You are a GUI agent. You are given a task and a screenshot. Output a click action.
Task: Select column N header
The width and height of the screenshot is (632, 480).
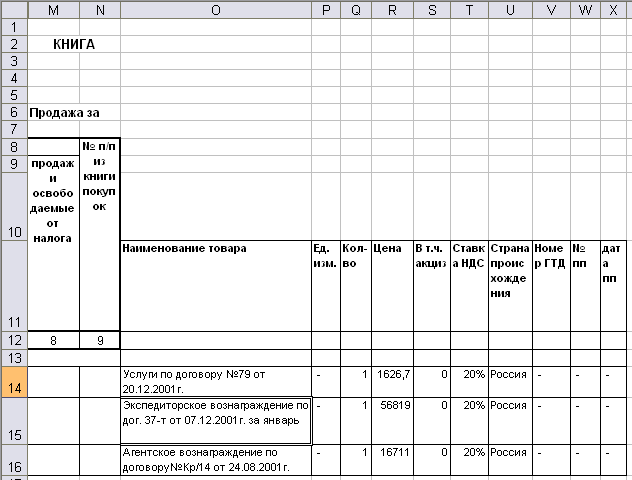100,10
